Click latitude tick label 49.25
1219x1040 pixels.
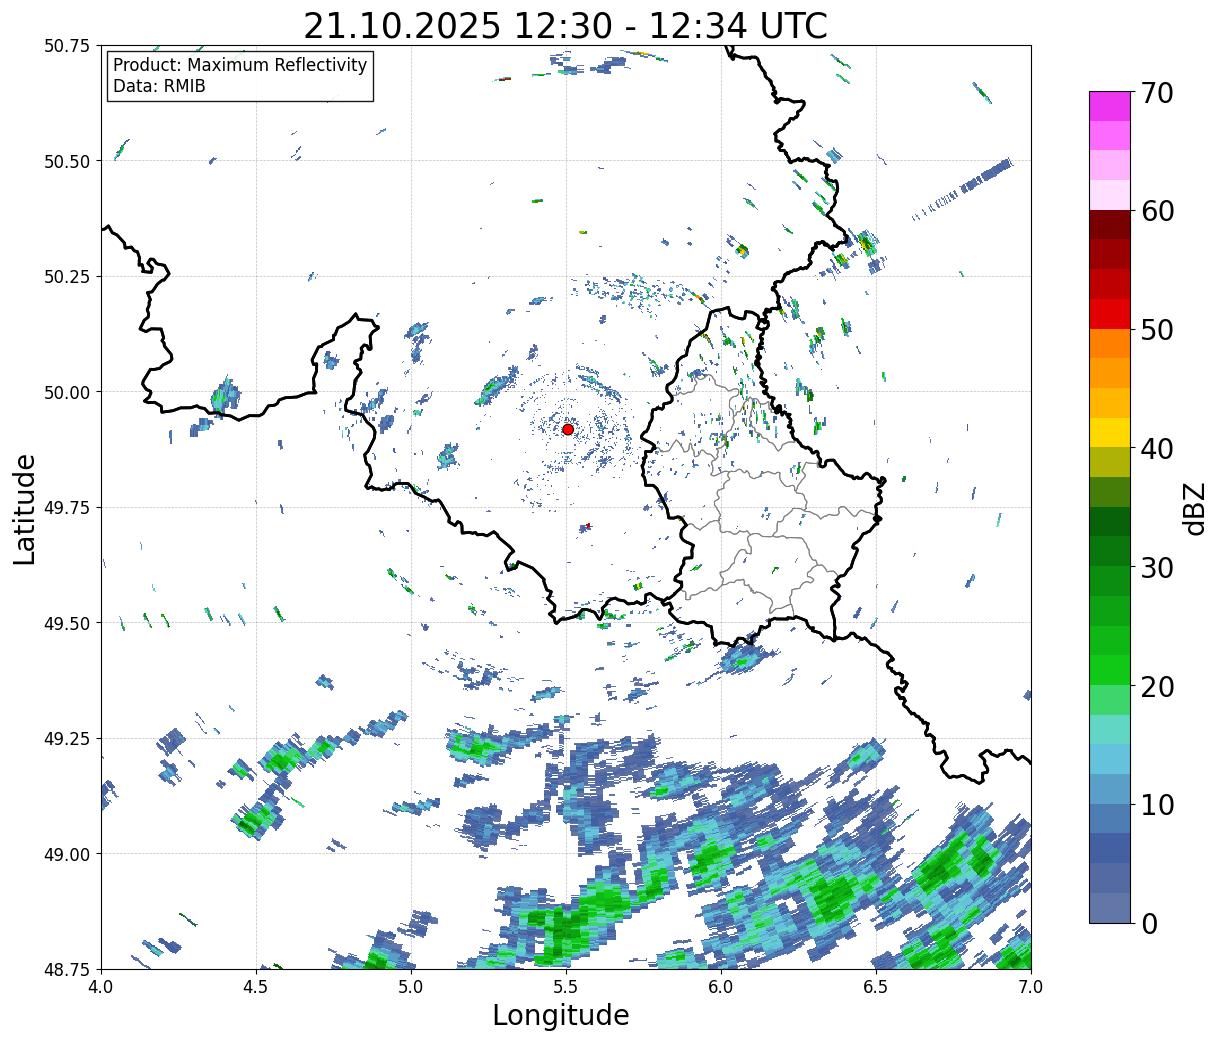click(x=67, y=739)
